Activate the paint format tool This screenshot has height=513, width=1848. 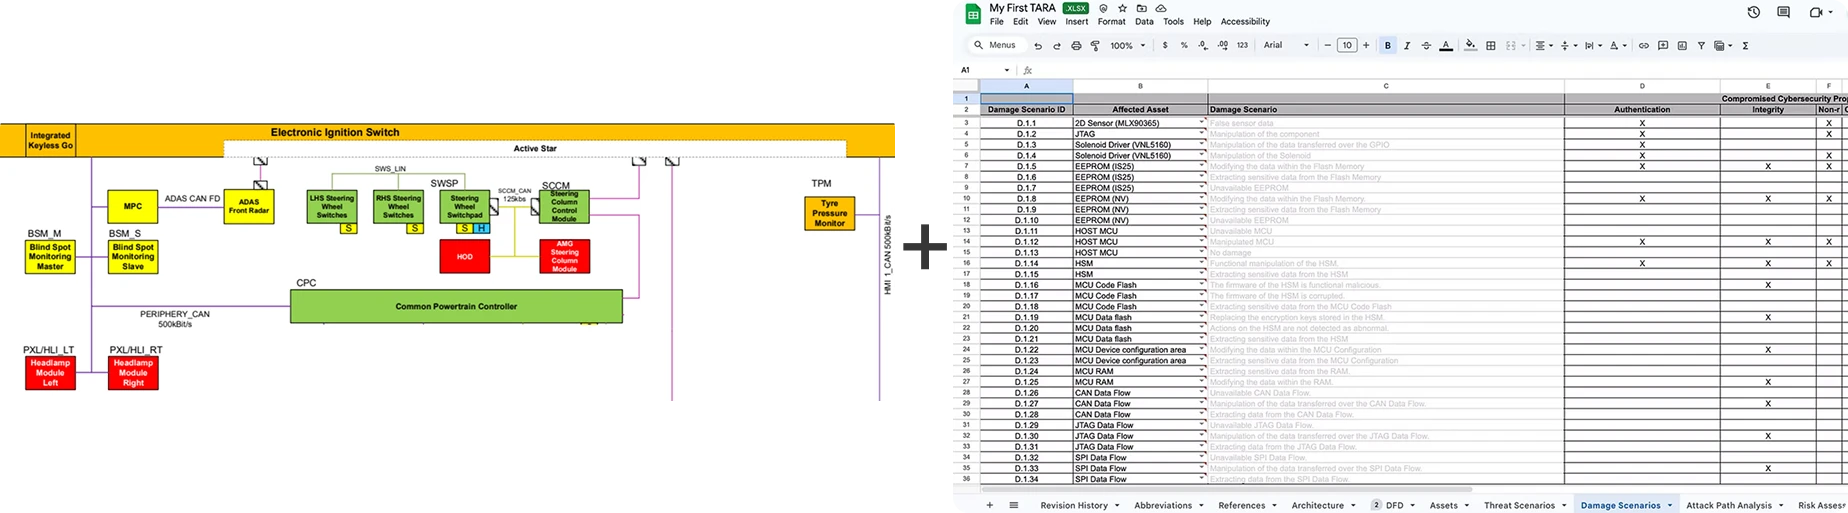[1095, 45]
